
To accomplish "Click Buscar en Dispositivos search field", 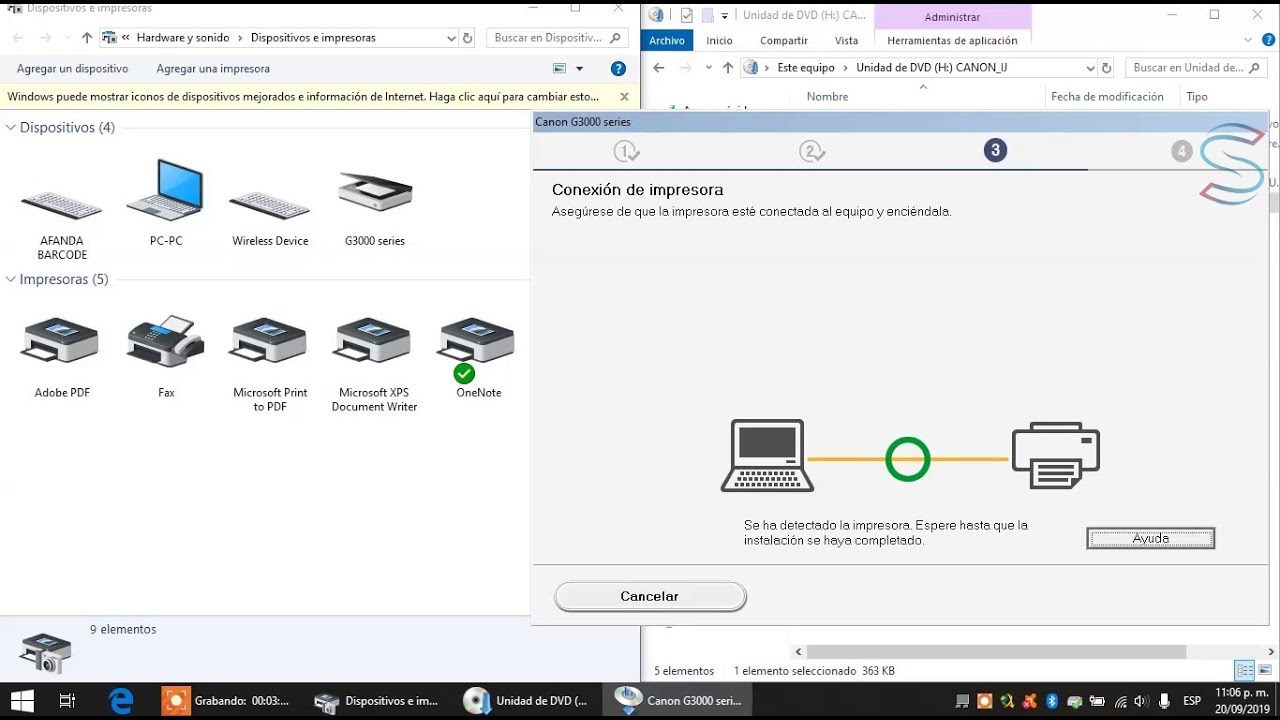I will (x=557, y=38).
